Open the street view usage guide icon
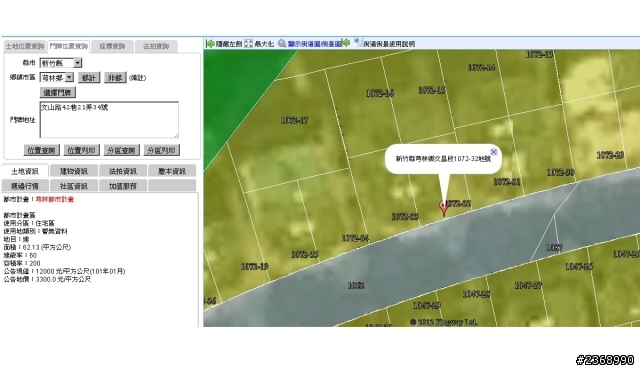This screenshot has width=640, height=368. click(x=358, y=42)
